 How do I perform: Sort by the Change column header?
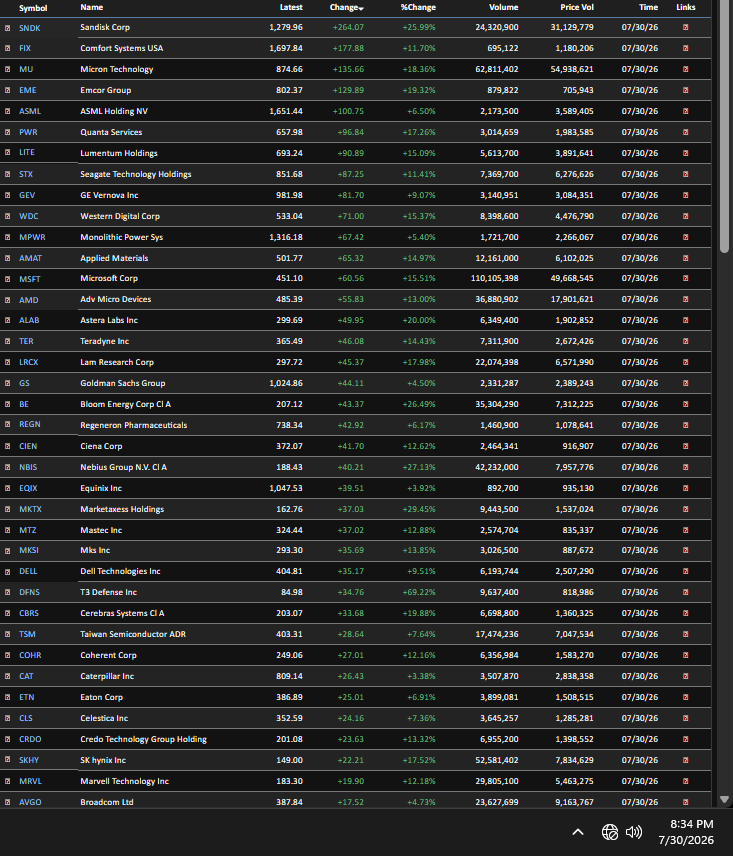[347, 7]
